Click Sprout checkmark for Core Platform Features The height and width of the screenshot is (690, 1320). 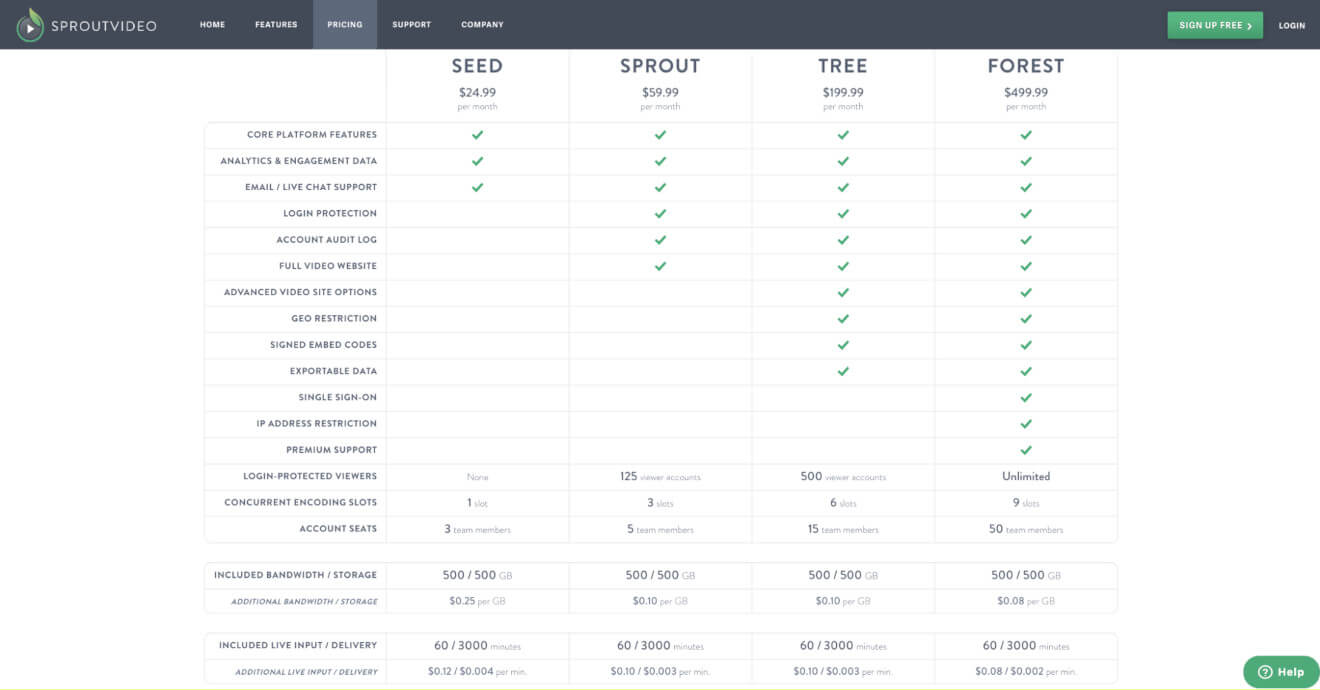[660, 135]
